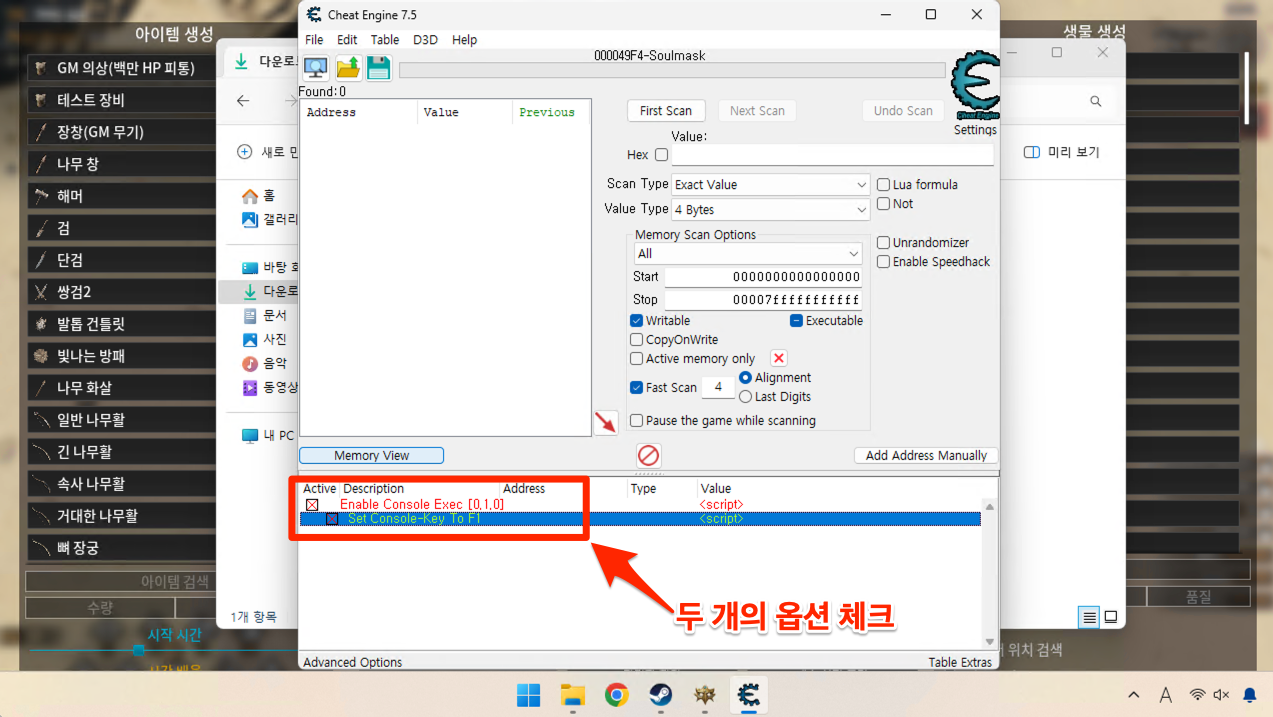
Task: Click the Soulmask game icon in taskbar
Action: 704,695
